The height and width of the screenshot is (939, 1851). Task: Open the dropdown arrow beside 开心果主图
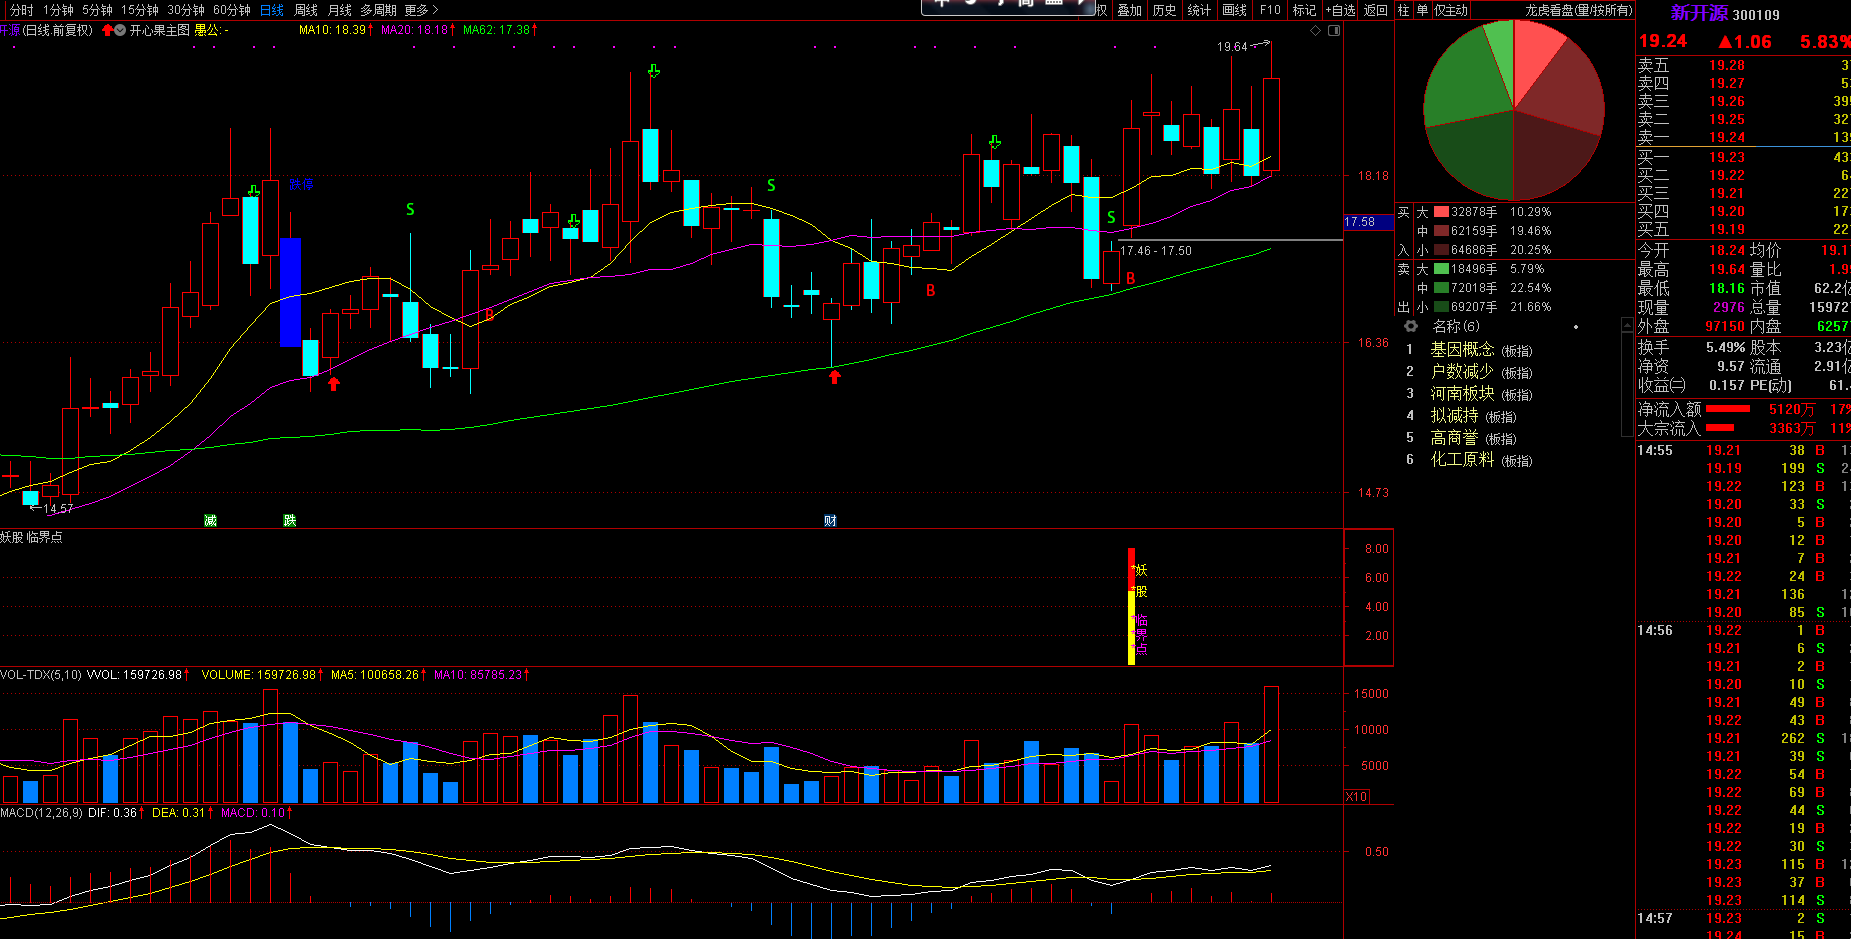(x=121, y=30)
